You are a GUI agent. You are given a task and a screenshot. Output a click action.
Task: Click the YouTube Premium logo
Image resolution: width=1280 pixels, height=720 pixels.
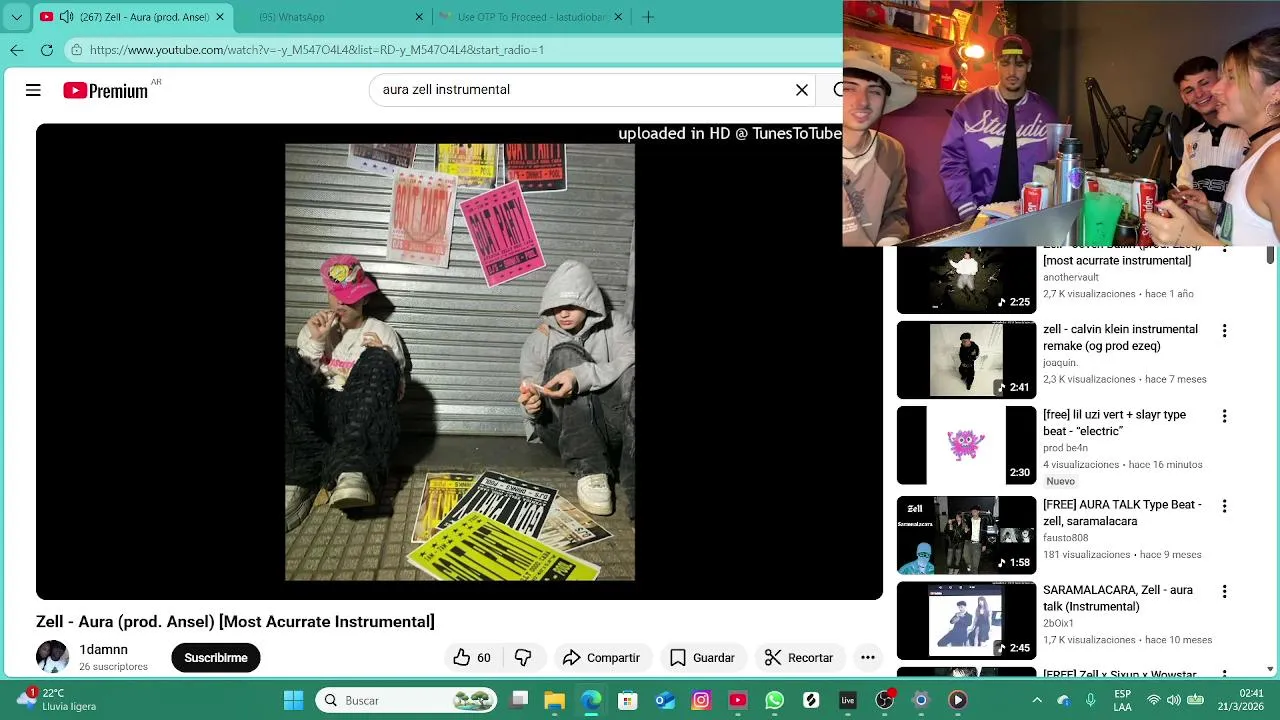106,90
